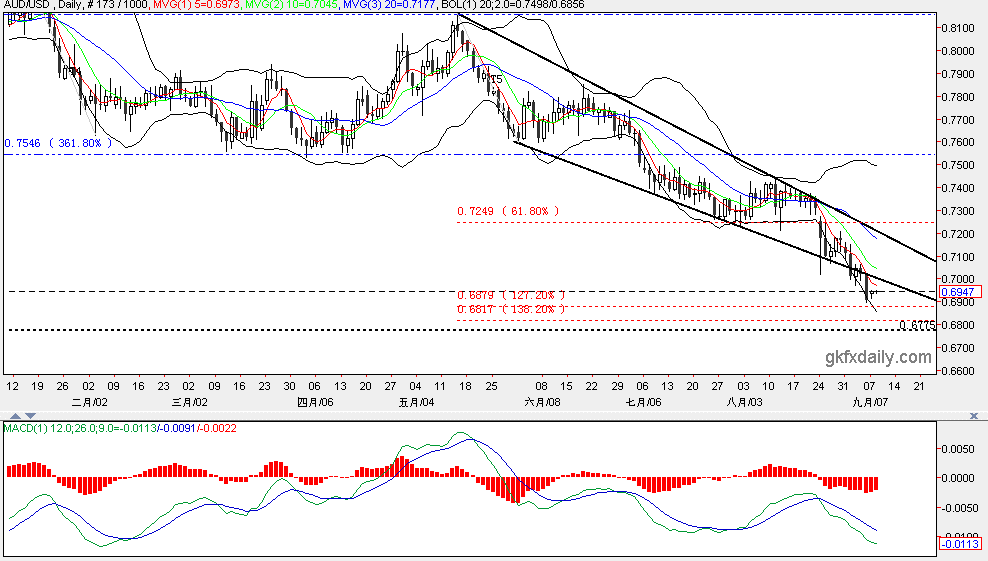Select the red MVG(1) moving average label
Screen dimensions: 988x561
point(197,4)
